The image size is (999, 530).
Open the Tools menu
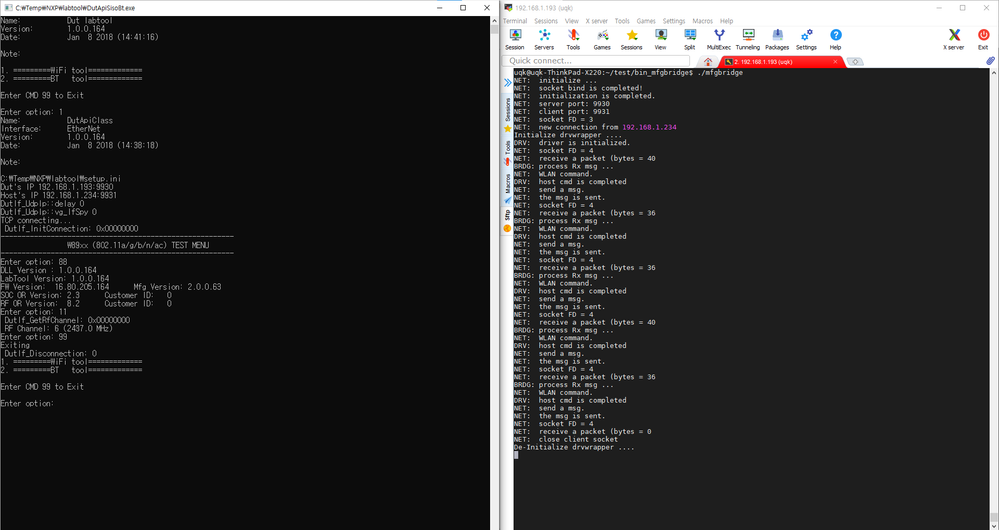[x=622, y=21]
